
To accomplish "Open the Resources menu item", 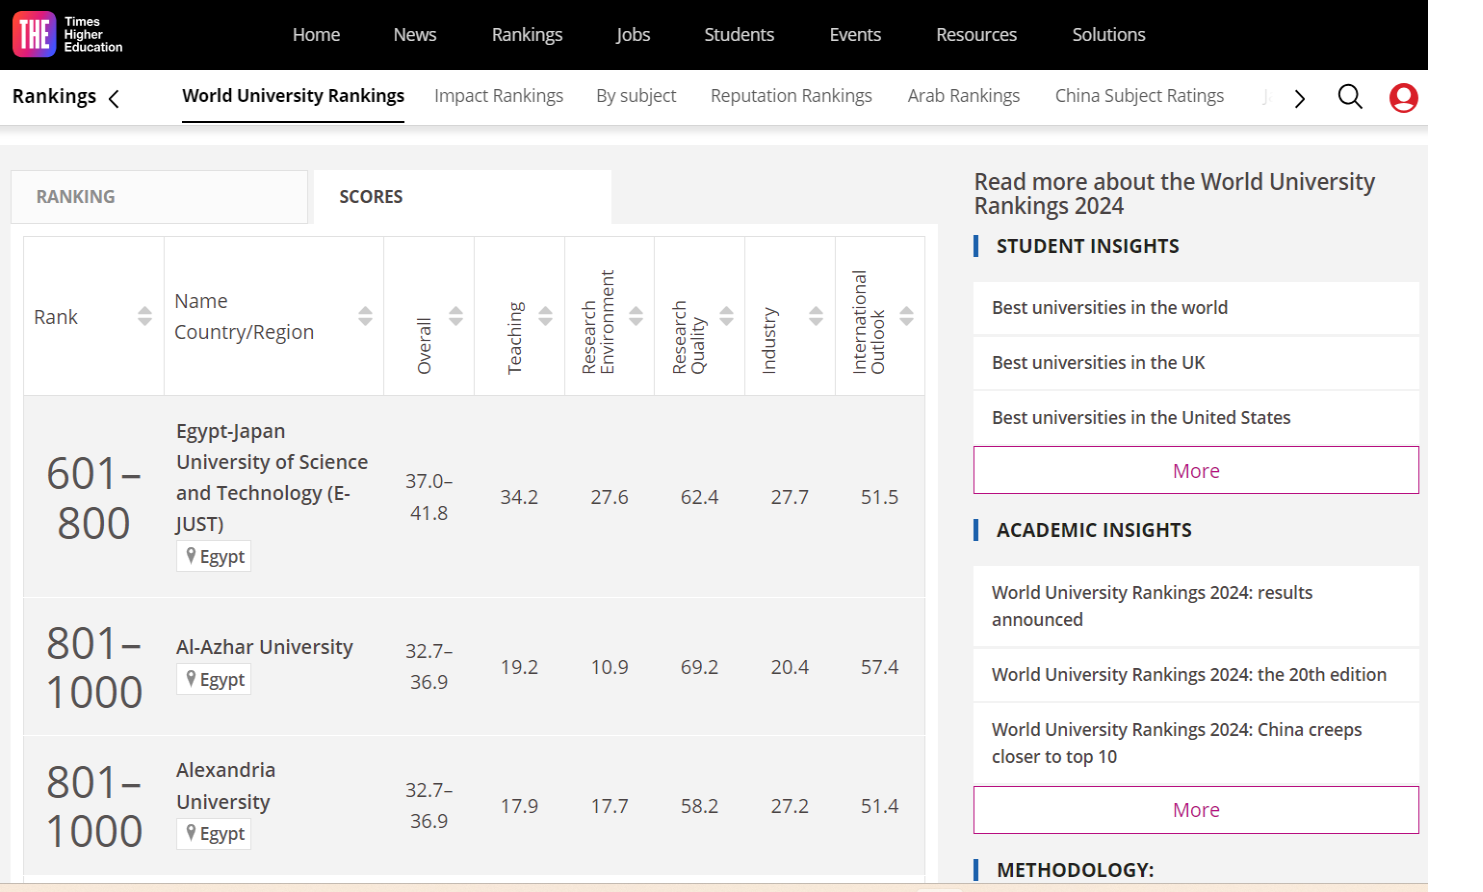I will coord(976,35).
